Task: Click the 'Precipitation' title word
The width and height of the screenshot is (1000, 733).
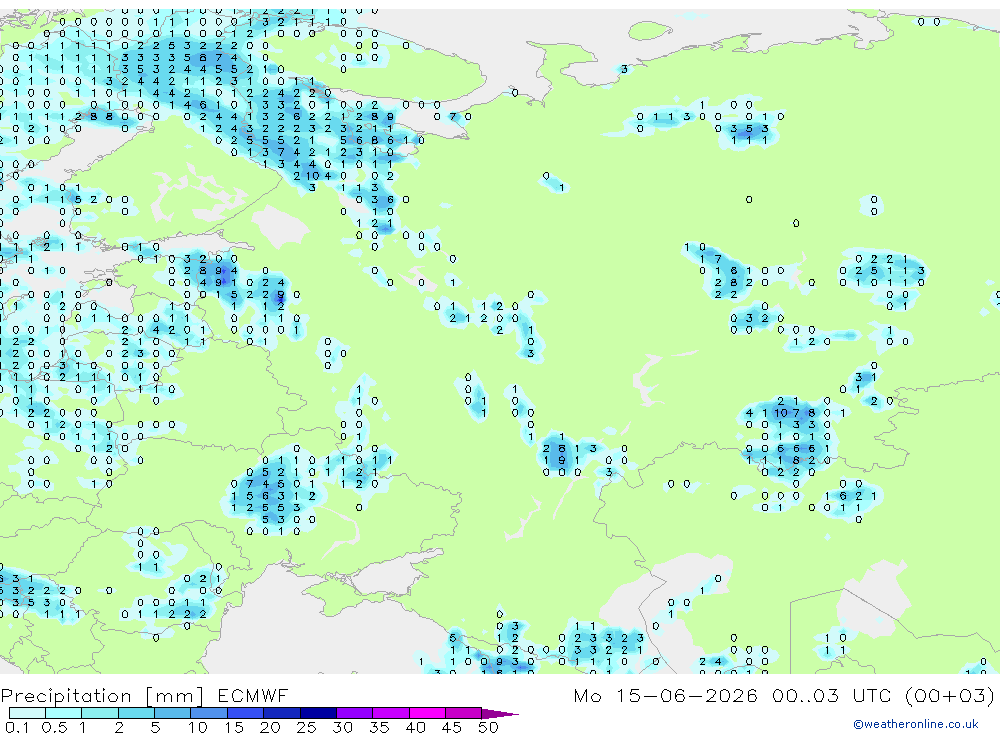Action: (x=66, y=695)
